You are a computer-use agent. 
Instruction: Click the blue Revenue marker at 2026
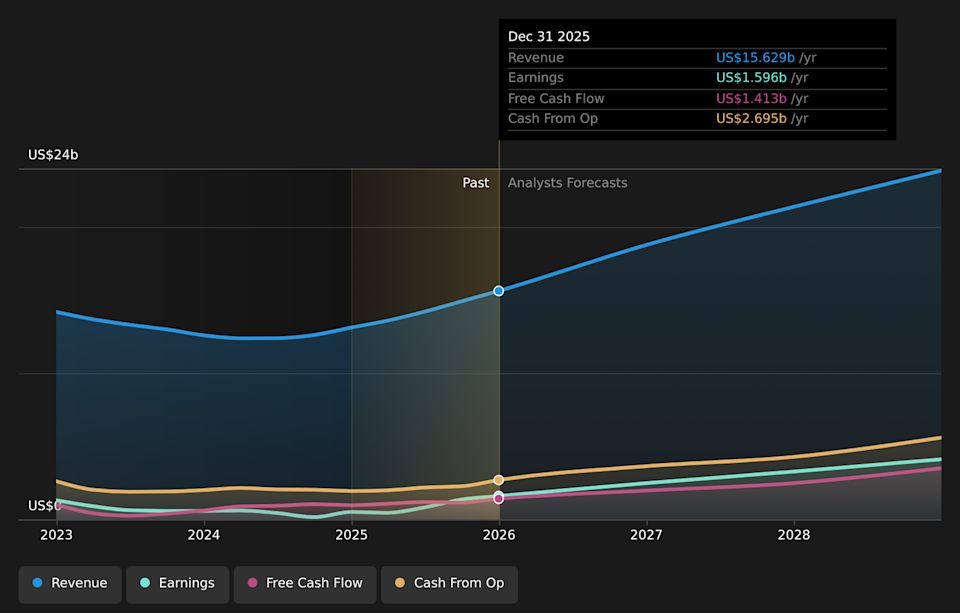coord(499,291)
